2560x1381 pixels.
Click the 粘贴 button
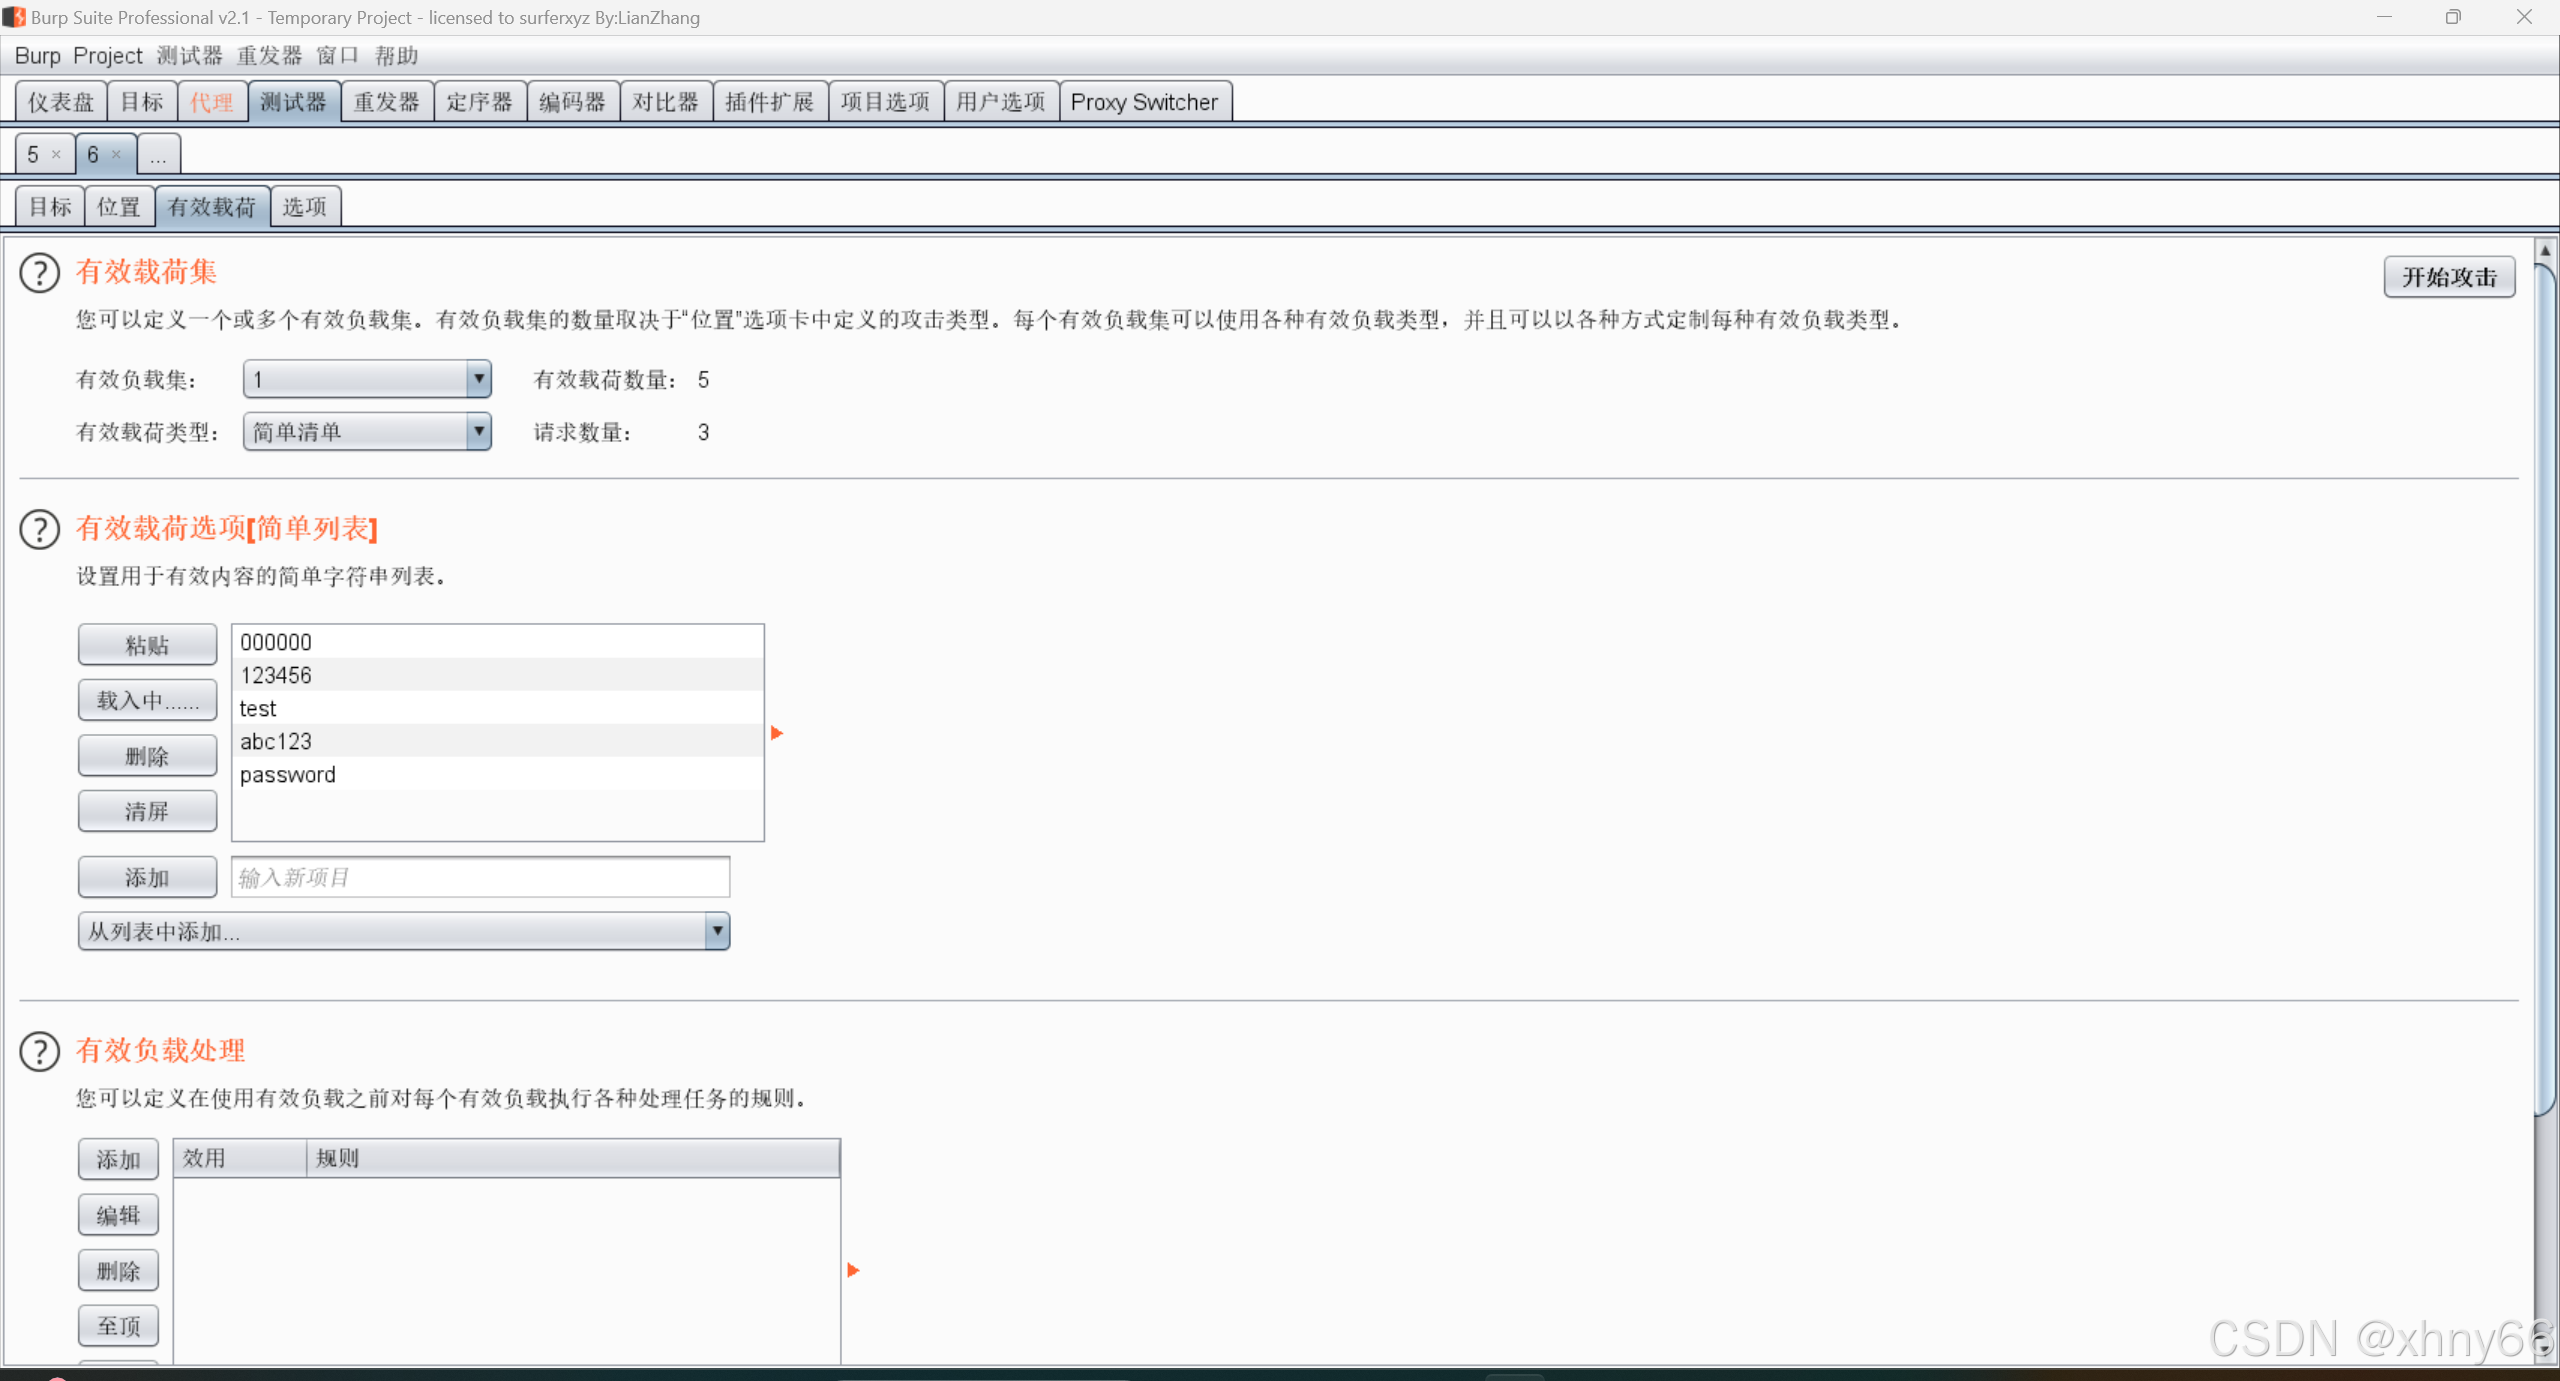pyautogui.click(x=147, y=645)
